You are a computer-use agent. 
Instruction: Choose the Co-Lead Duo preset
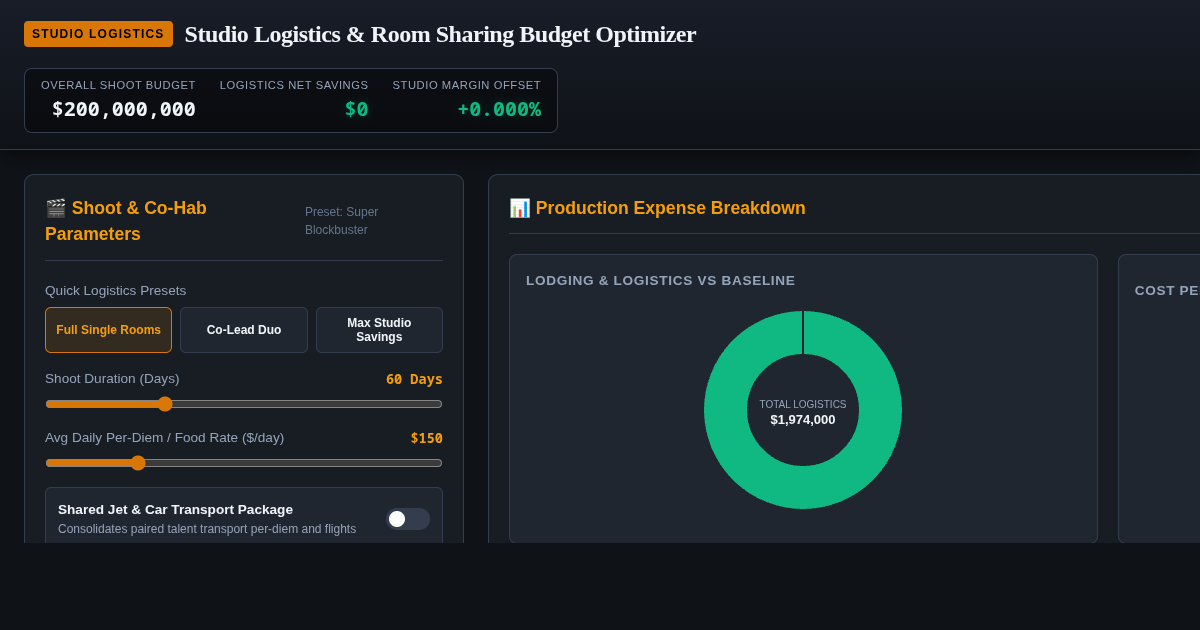(244, 330)
